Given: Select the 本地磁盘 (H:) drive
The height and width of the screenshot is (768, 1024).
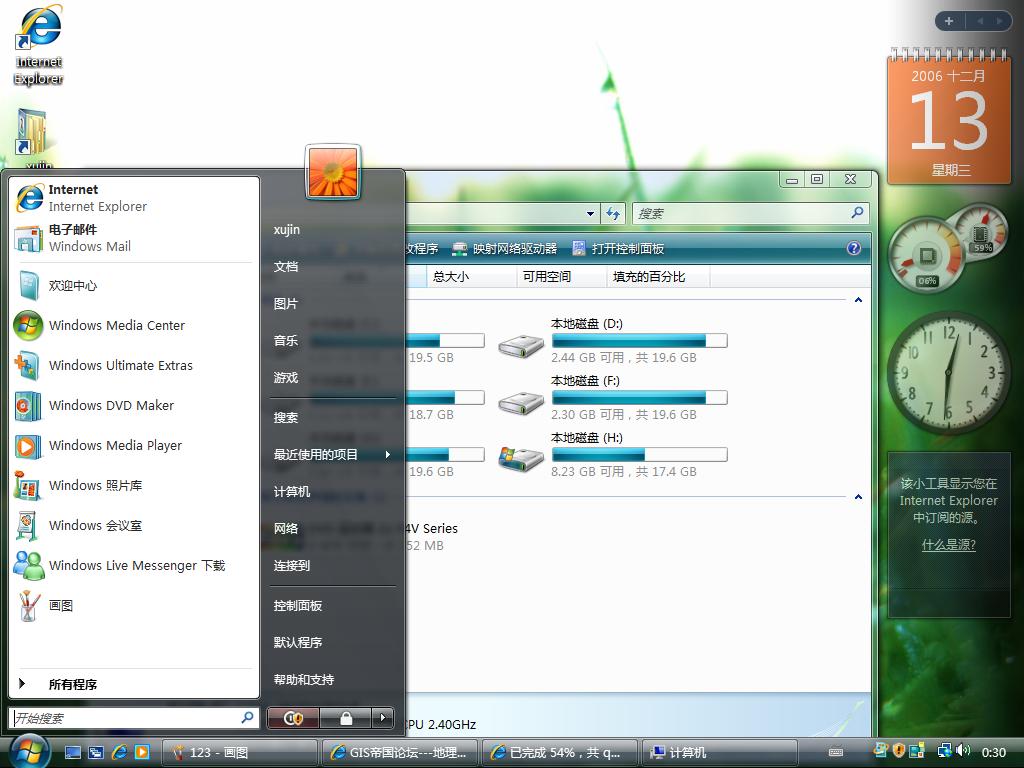Looking at the screenshot, I should [x=613, y=455].
